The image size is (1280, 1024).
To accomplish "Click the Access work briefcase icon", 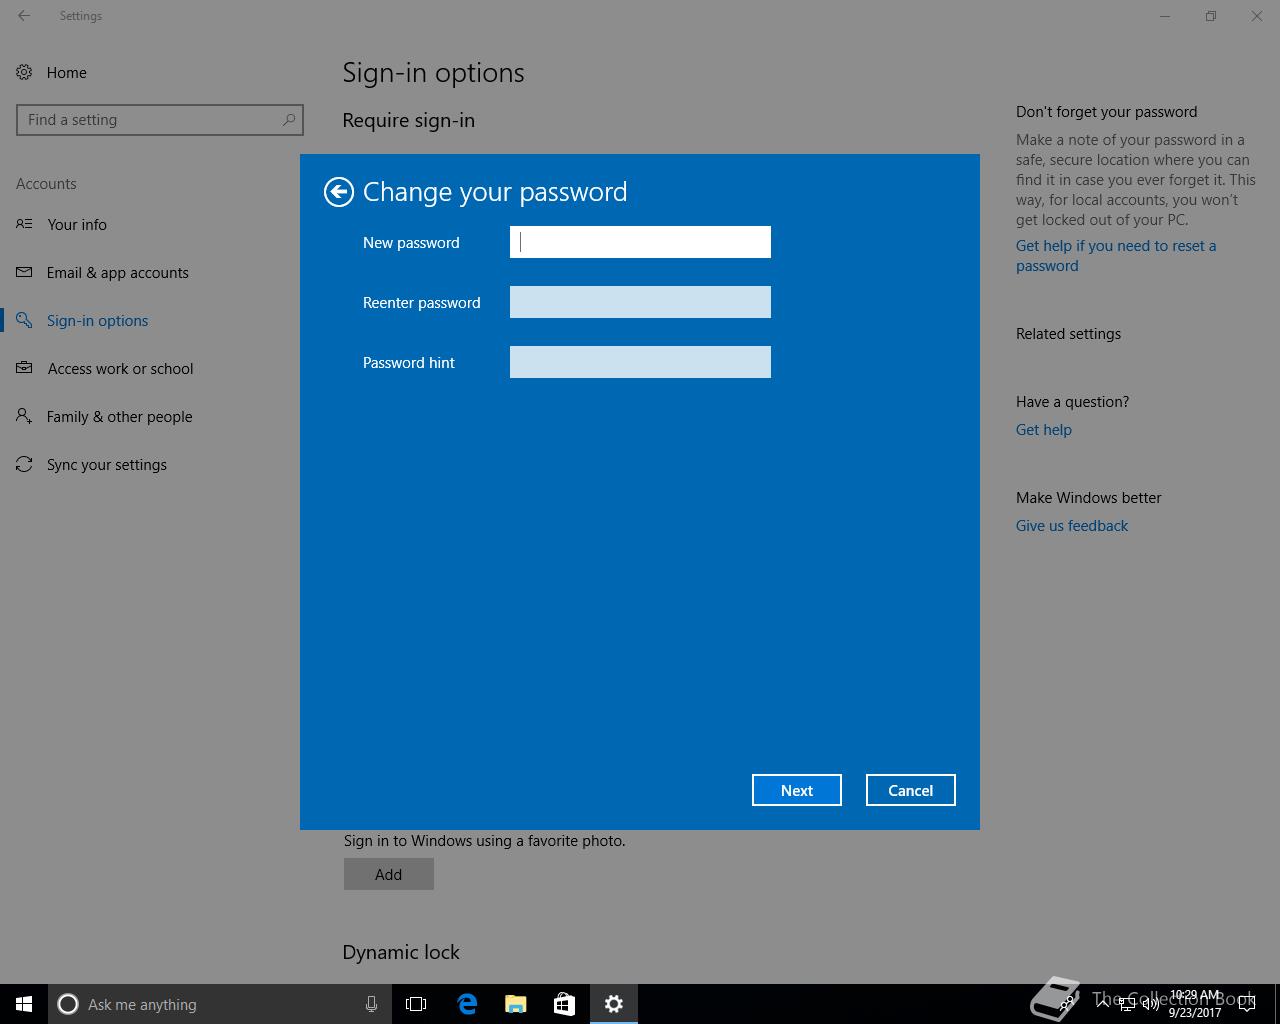I will 24,368.
